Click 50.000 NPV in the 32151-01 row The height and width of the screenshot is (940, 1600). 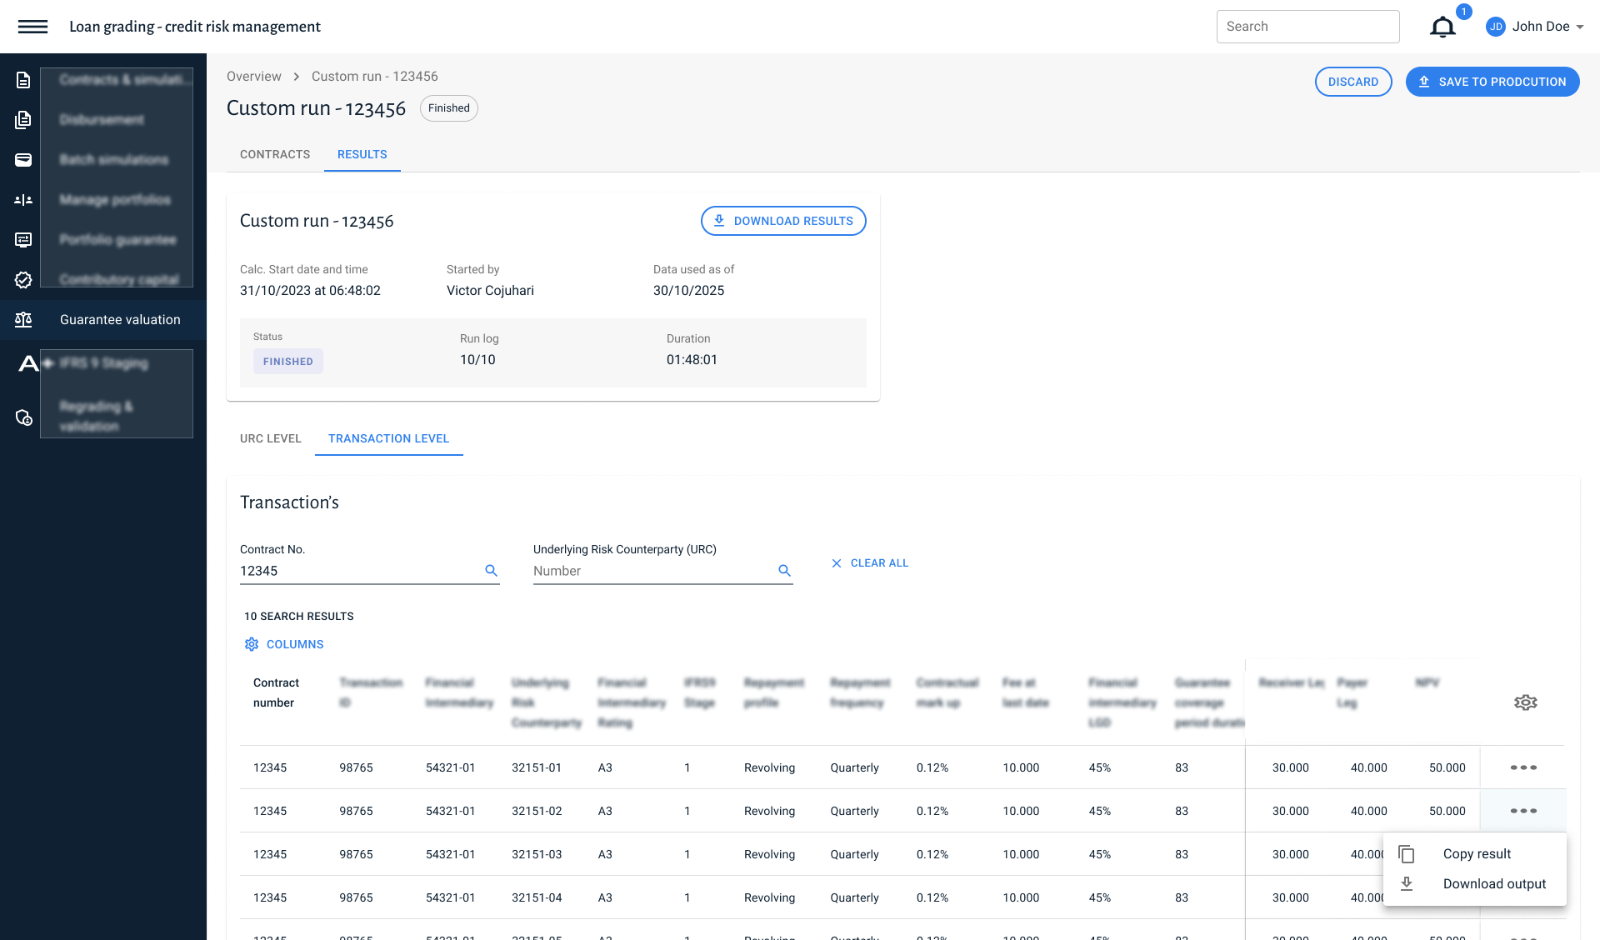[x=1447, y=768]
